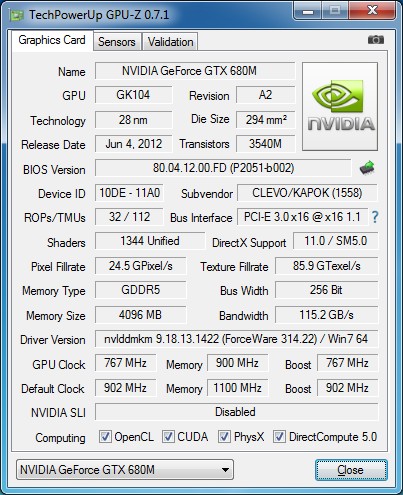Toggle the CUDA checkbox
Viewport: 403px width, 495px height.
(168, 437)
